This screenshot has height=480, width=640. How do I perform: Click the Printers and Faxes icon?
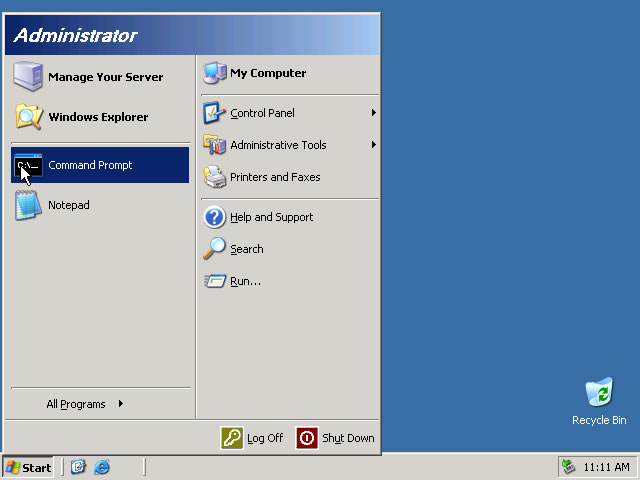point(214,177)
